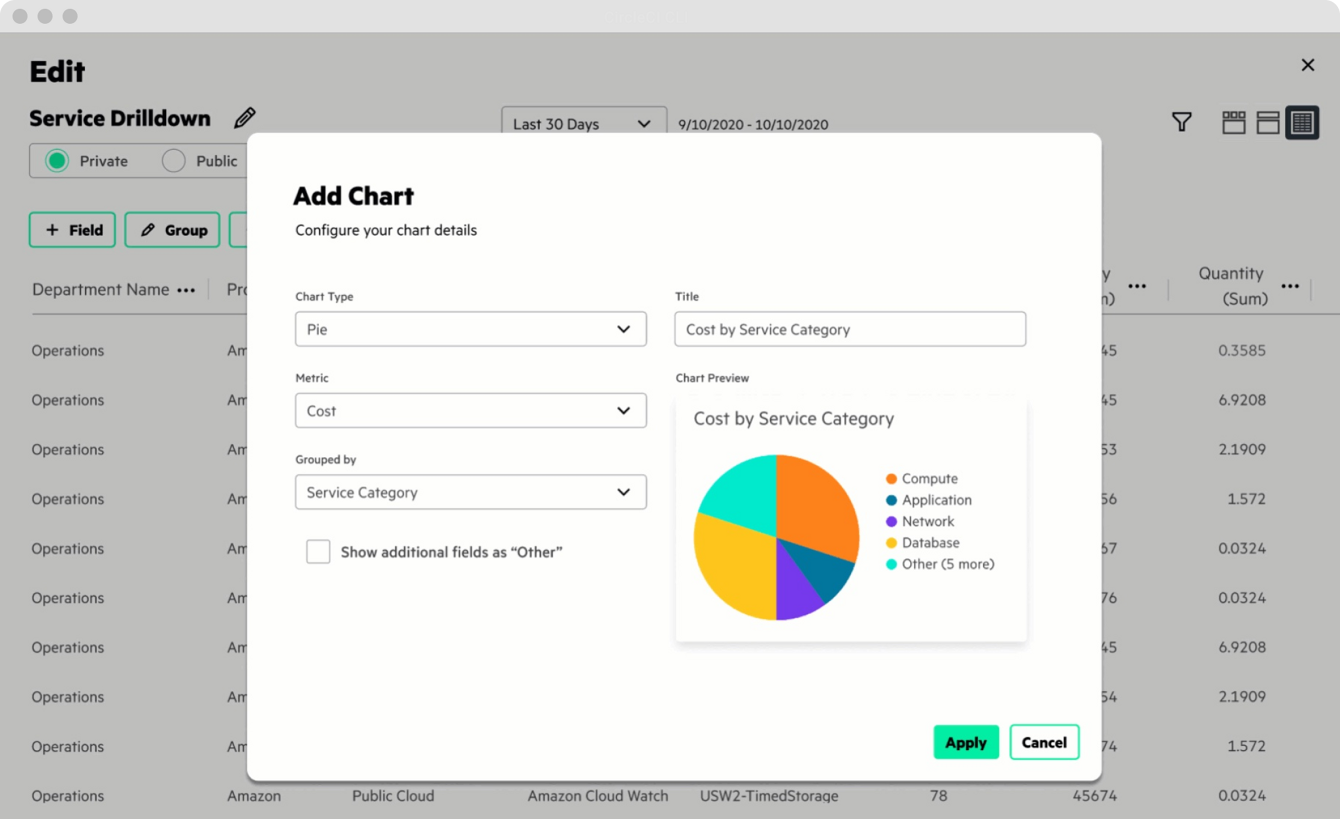Select the Private radio option
The image size is (1340, 819).
point(58,161)
